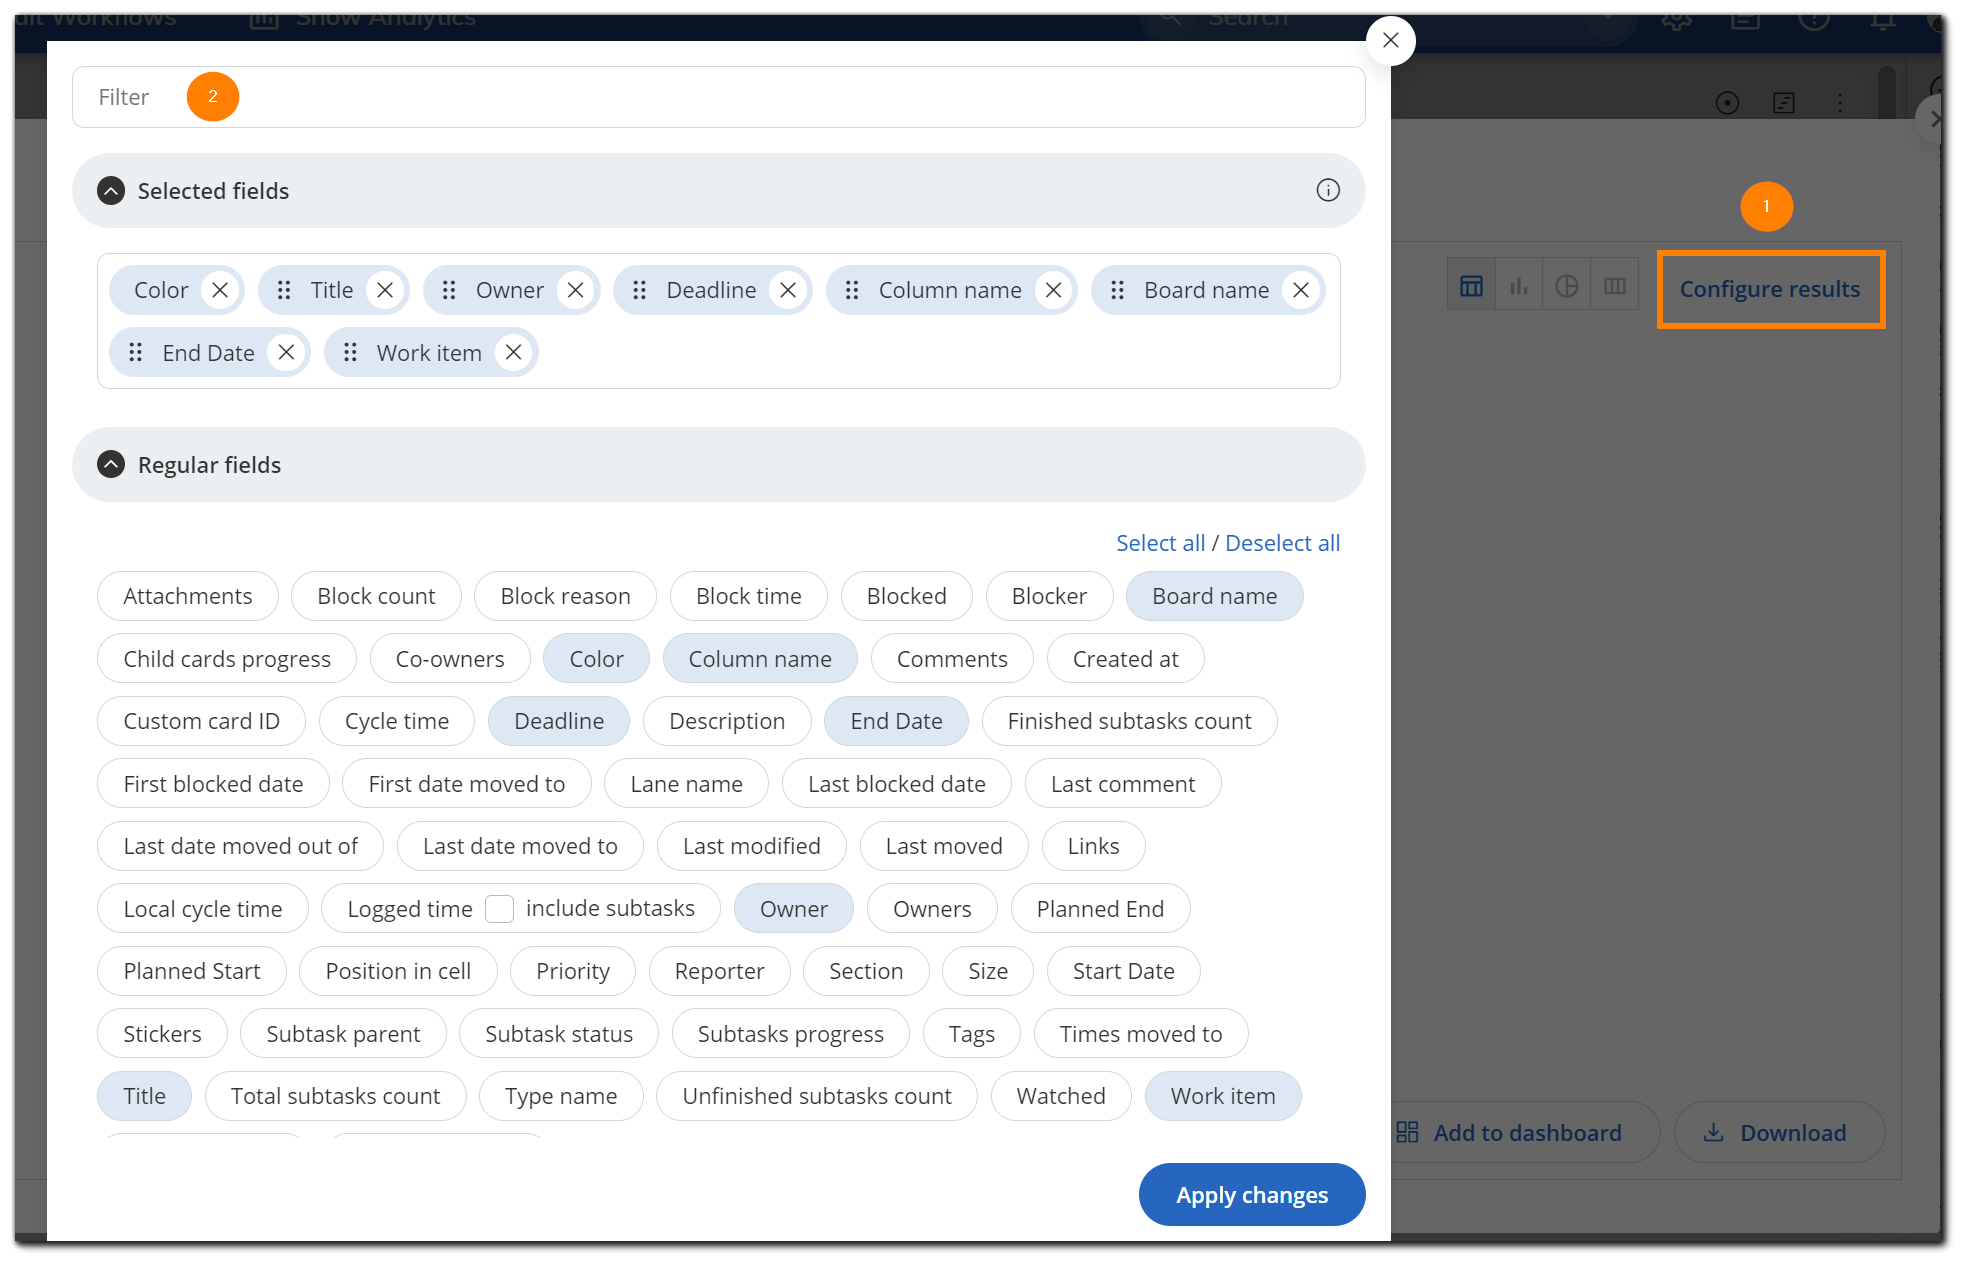Screen dimensions: 1968x1268
Task: Switch to bar chart results view
Action: coord(1518,284)
